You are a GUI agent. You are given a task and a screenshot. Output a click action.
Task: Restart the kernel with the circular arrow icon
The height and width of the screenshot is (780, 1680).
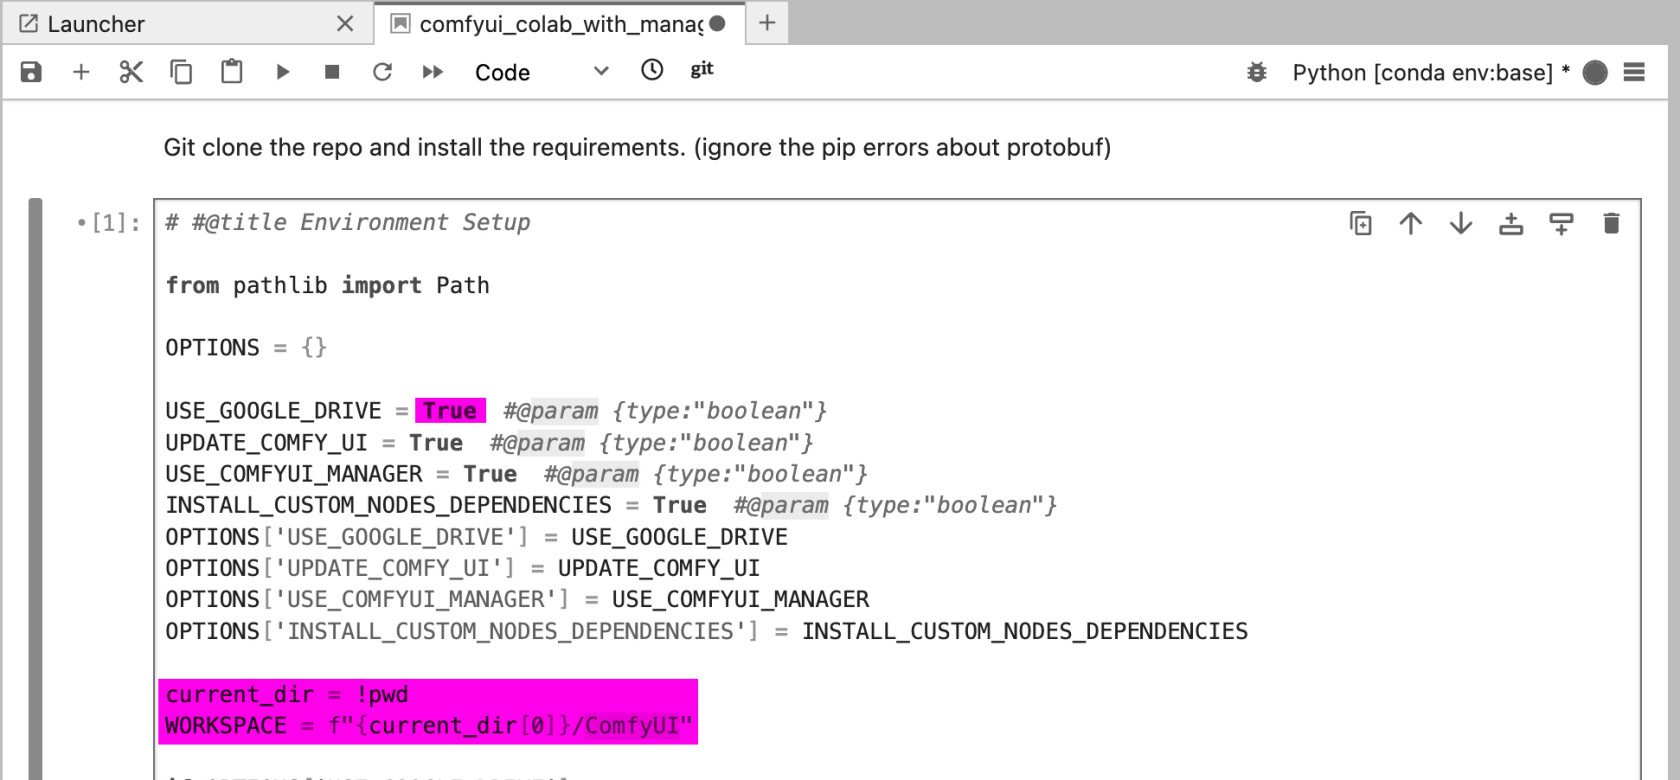pyautogui.click(x=382, y=72)
